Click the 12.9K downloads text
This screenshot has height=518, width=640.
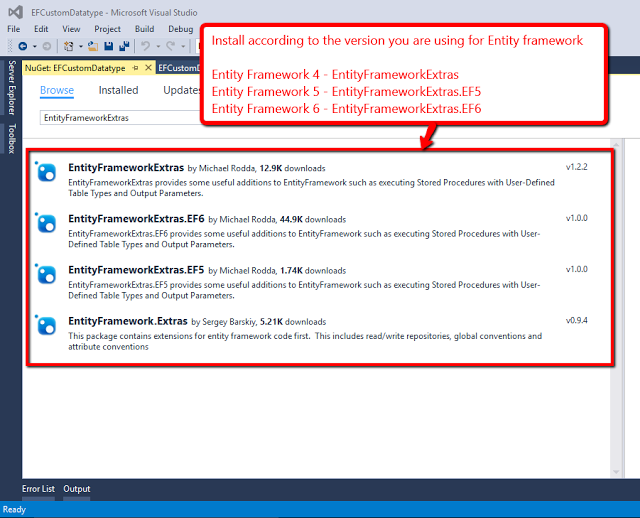(x=292, y=168)
